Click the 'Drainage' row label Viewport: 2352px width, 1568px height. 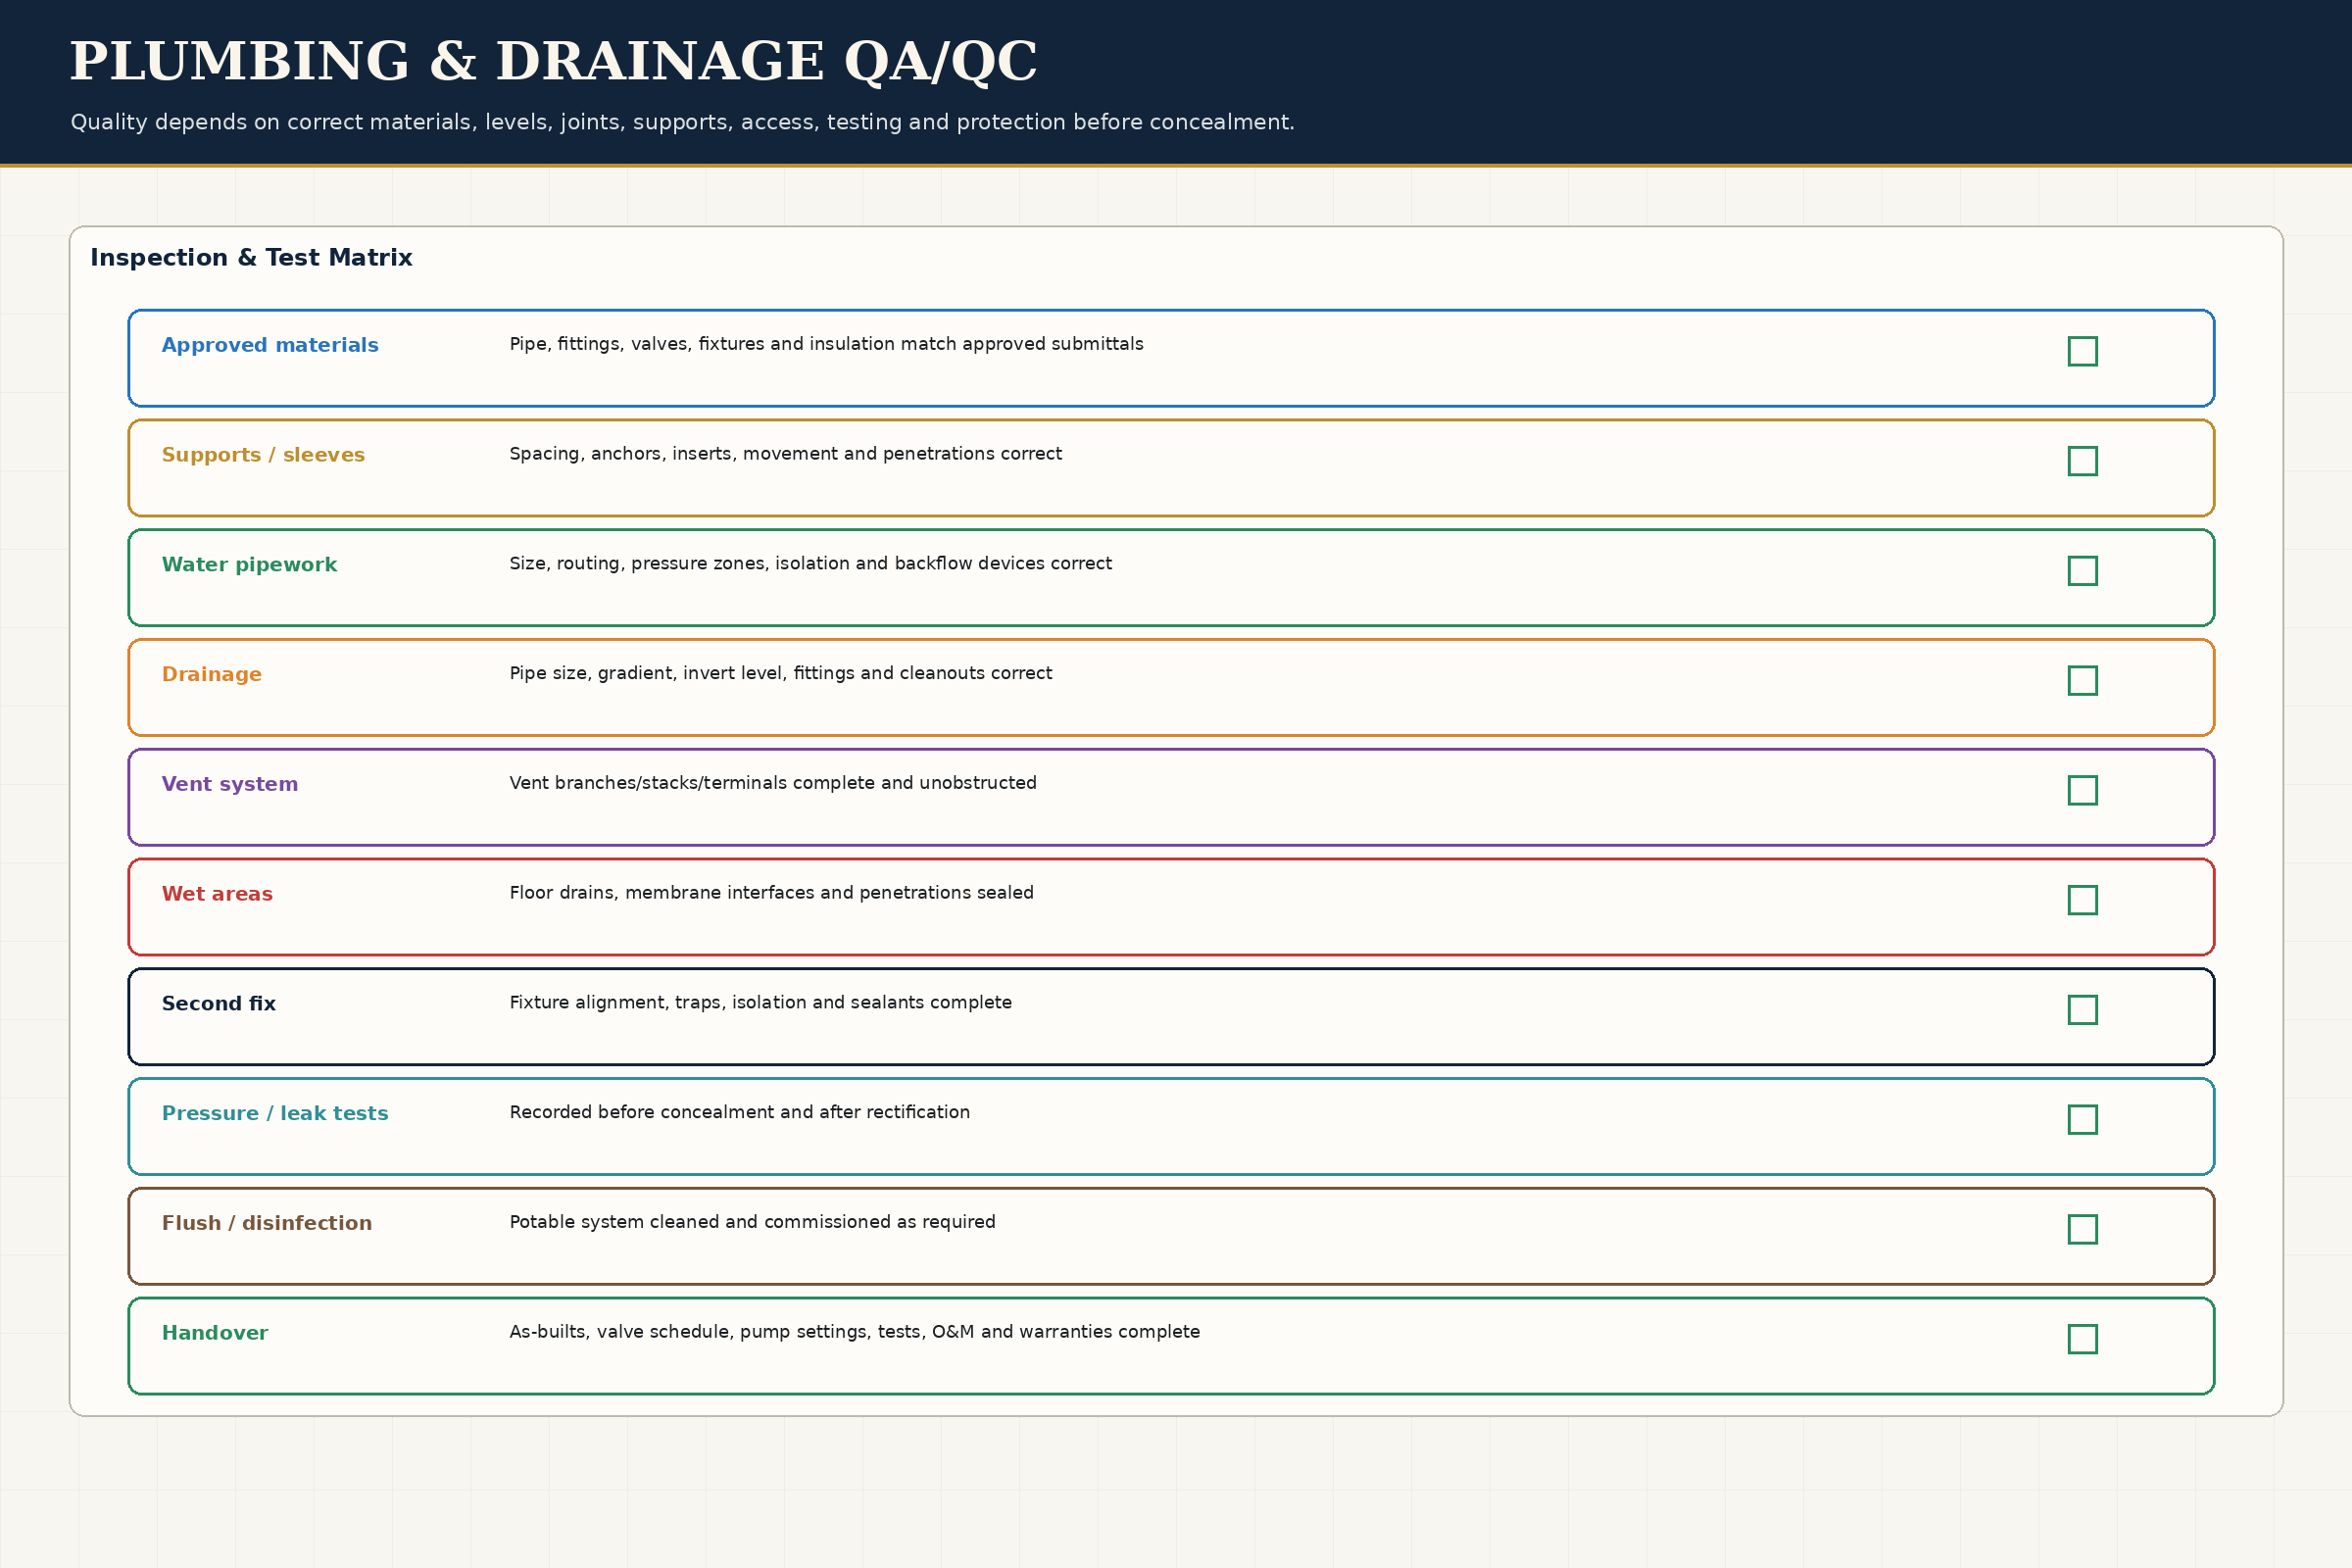click(212, 675)
